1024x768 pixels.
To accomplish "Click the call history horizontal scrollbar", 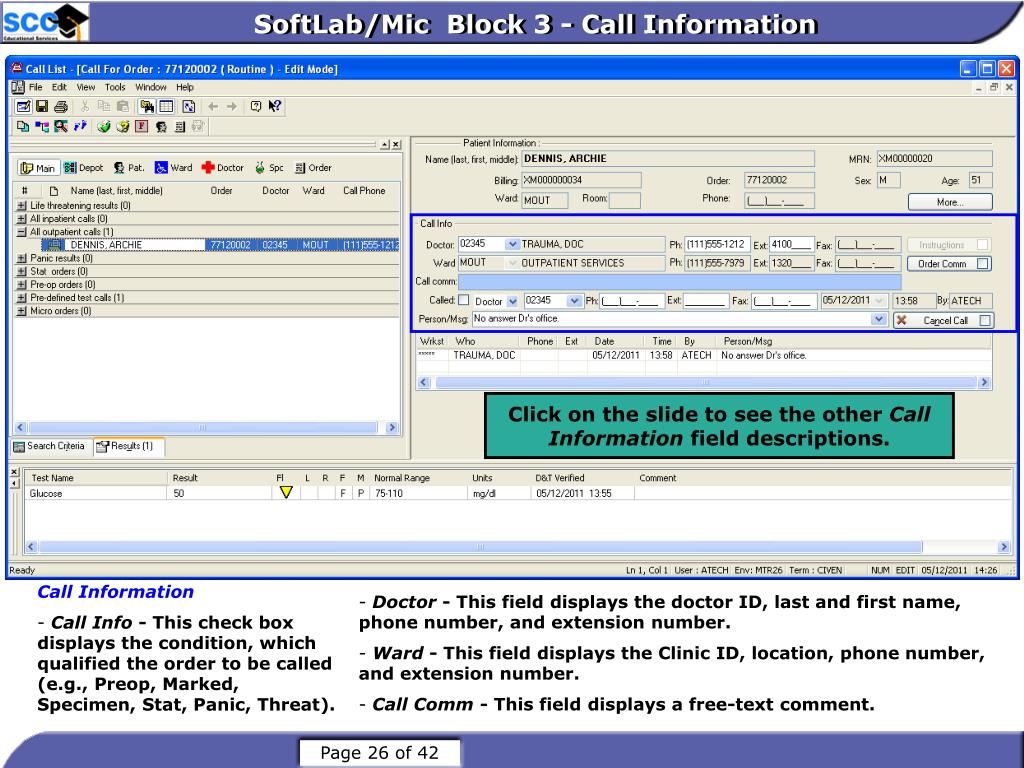I will (x=703, y=383).
